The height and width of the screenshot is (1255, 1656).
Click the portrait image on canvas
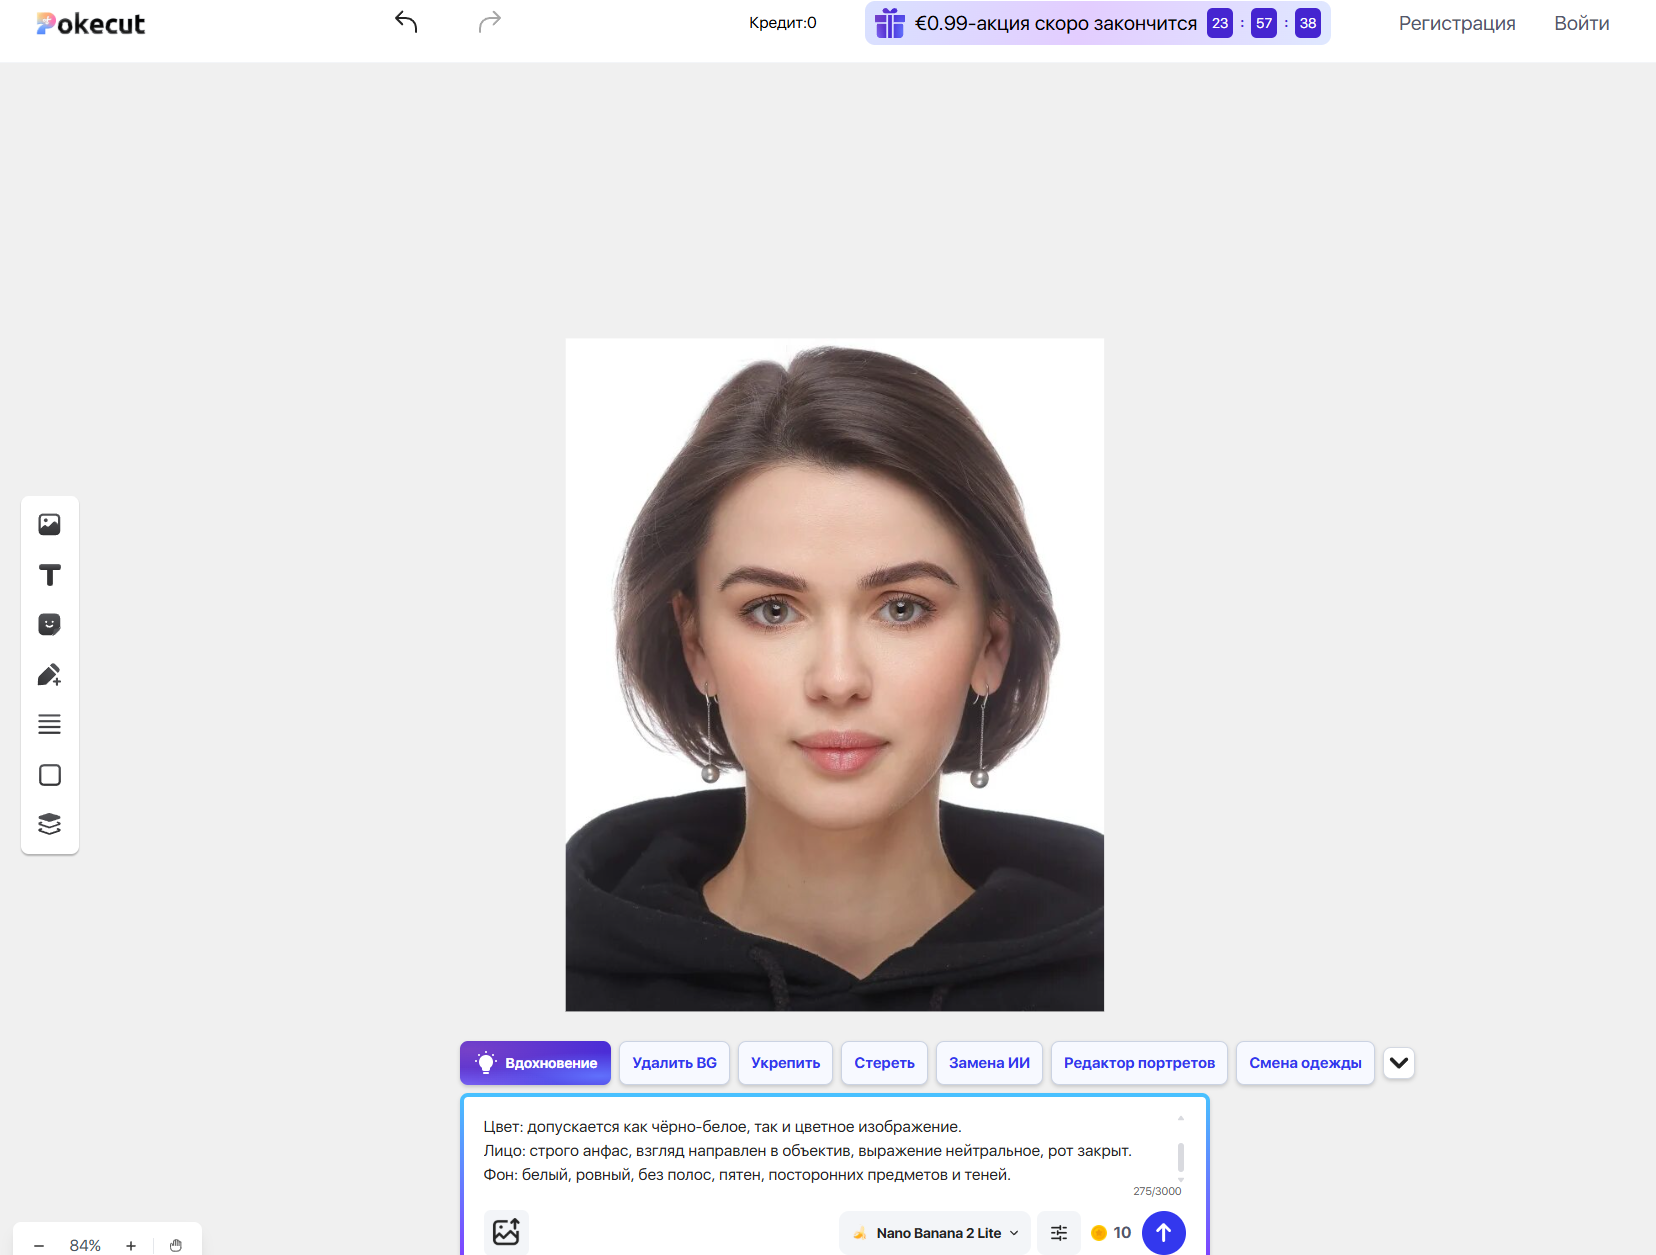coord(835,675)
